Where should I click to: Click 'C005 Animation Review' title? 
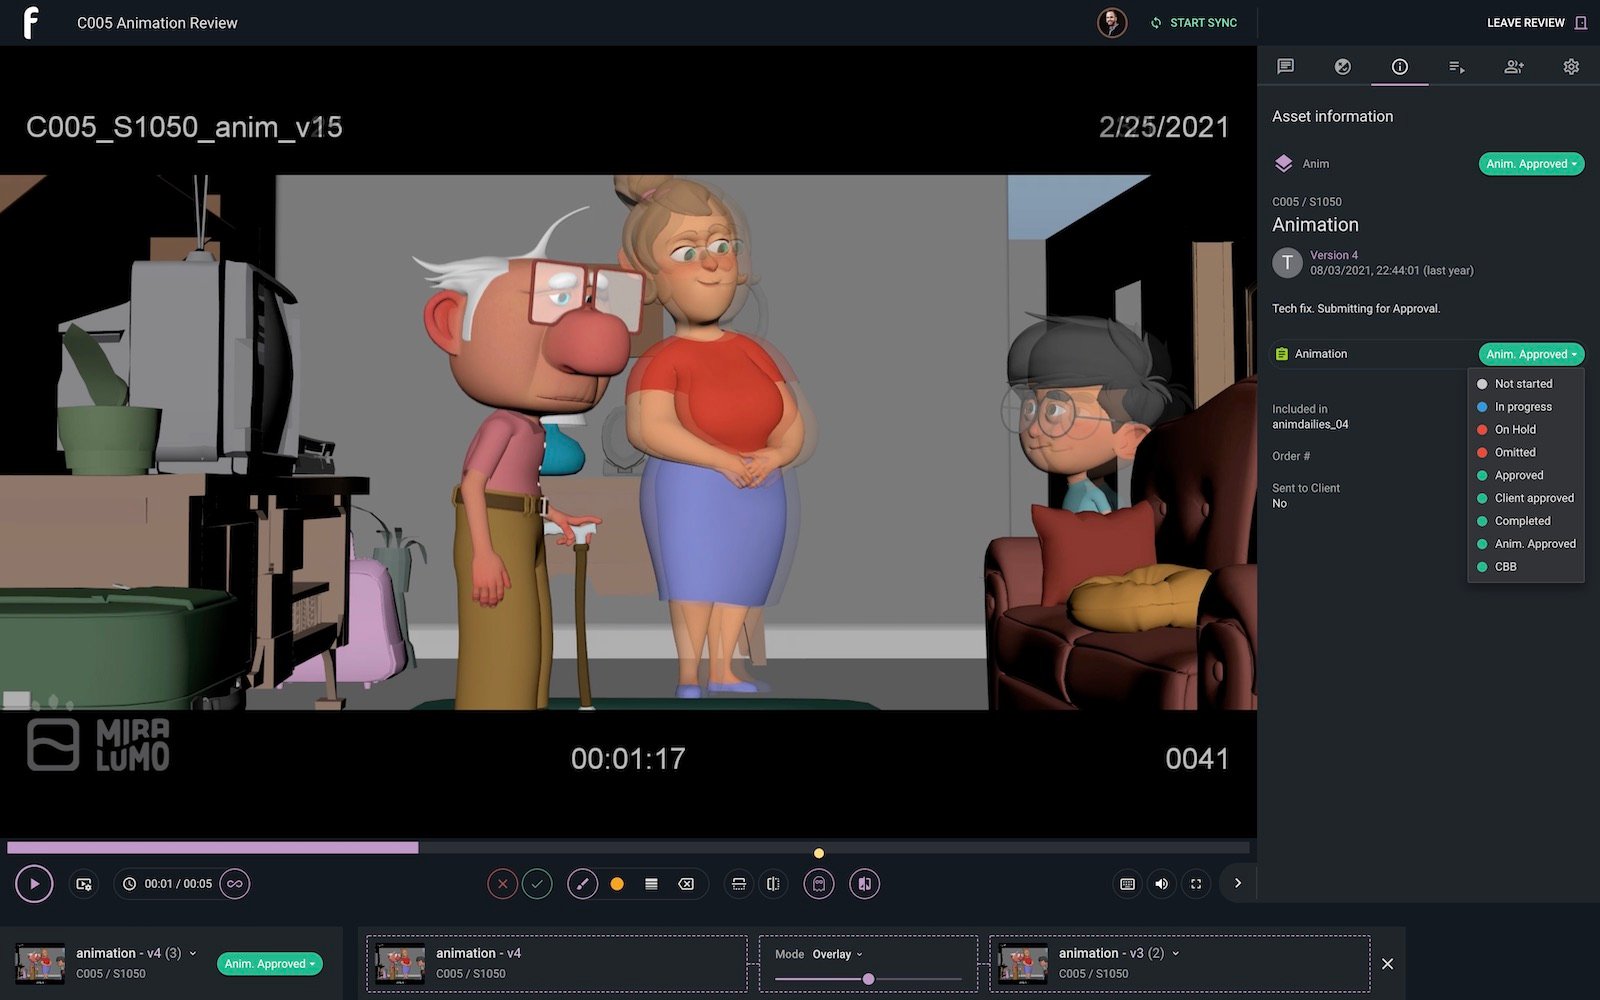click(x=157, y=22)
